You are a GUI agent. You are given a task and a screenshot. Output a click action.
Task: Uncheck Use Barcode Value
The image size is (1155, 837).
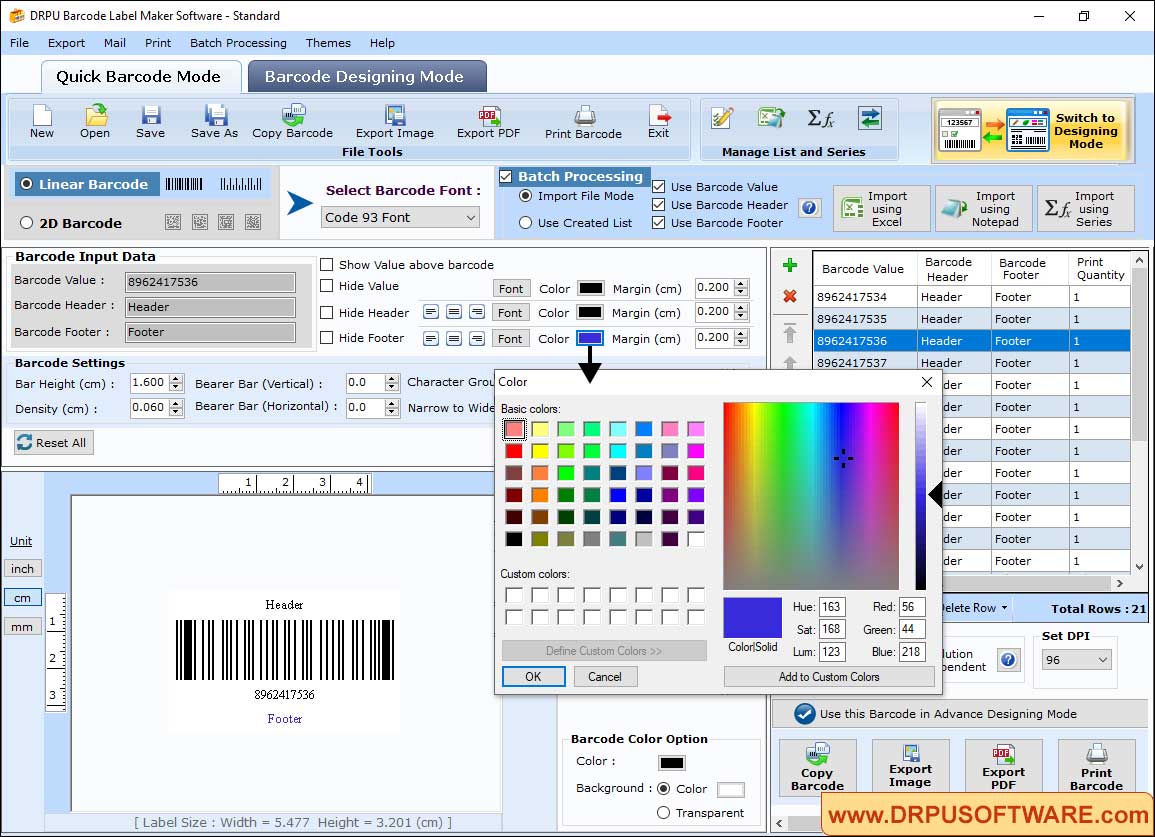click(x=659, y=187)
